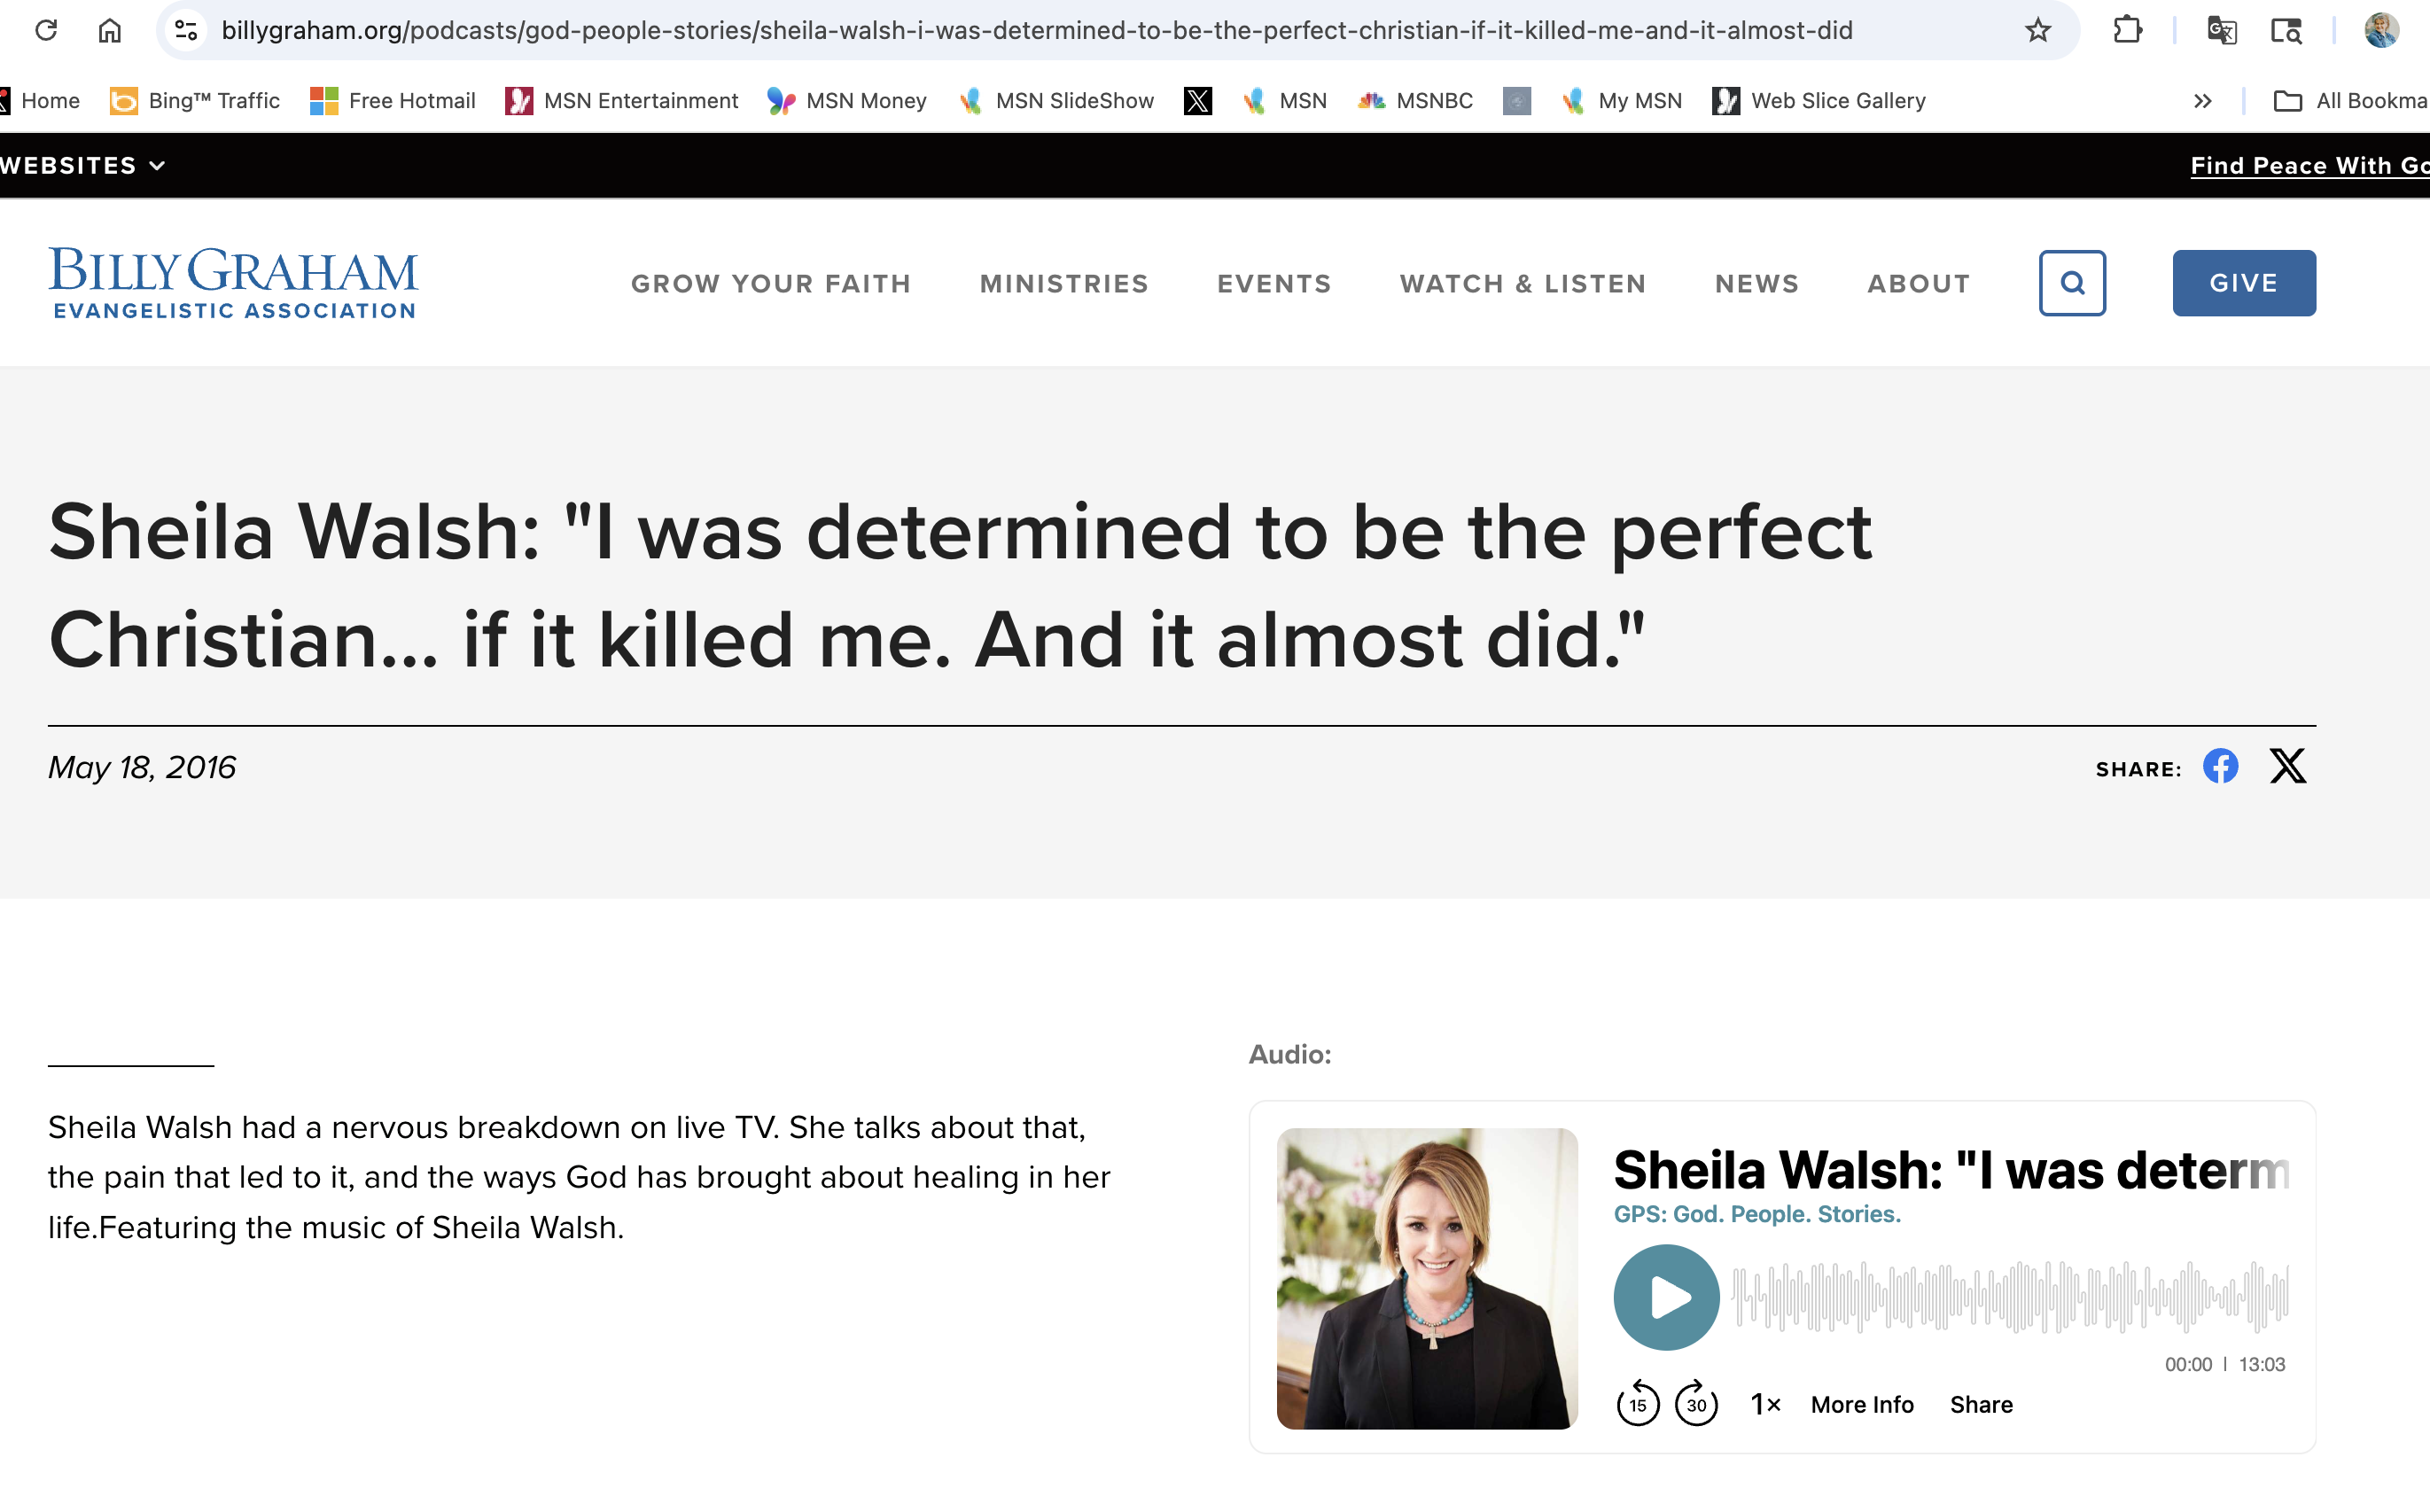Share article on Facebook
The width and height of the screenshot is (2430, 1512).
[2220, 767]
